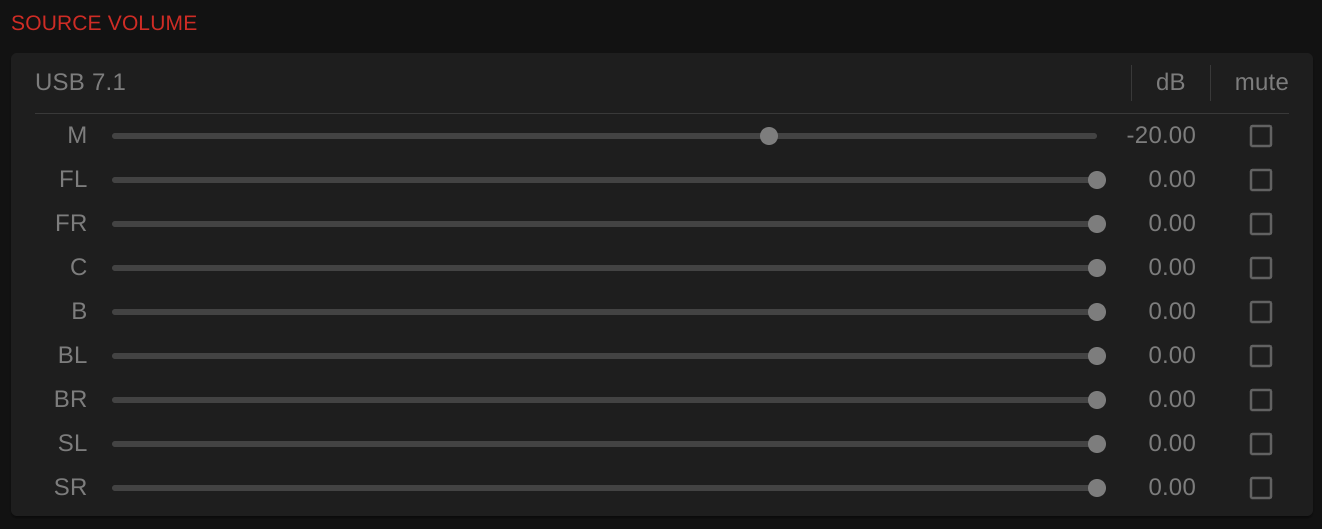
Task: Click the B channel slider knob
Action: click(x=1097, y=312)
